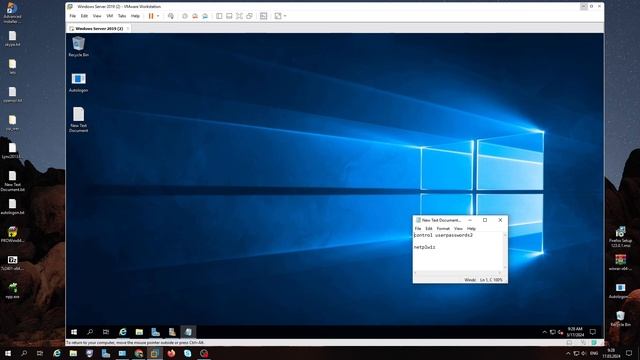Switch to VMware Unity mode icon

249,16
